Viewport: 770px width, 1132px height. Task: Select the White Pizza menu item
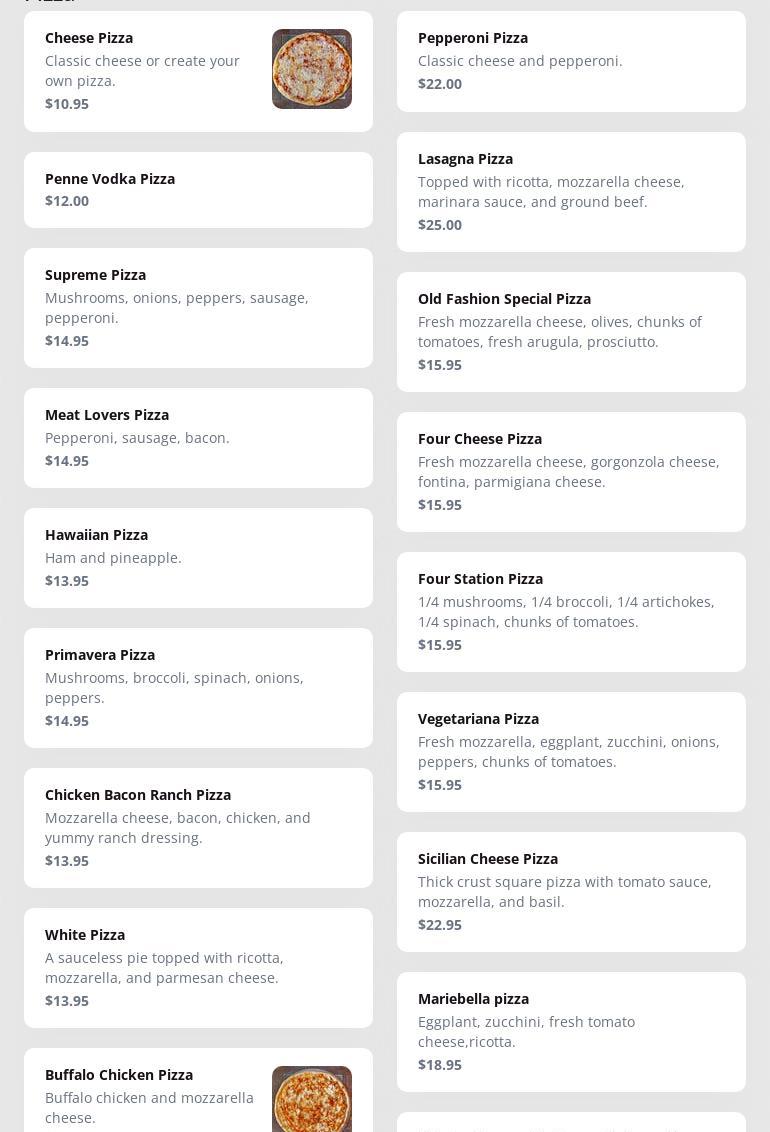point(198,967)
